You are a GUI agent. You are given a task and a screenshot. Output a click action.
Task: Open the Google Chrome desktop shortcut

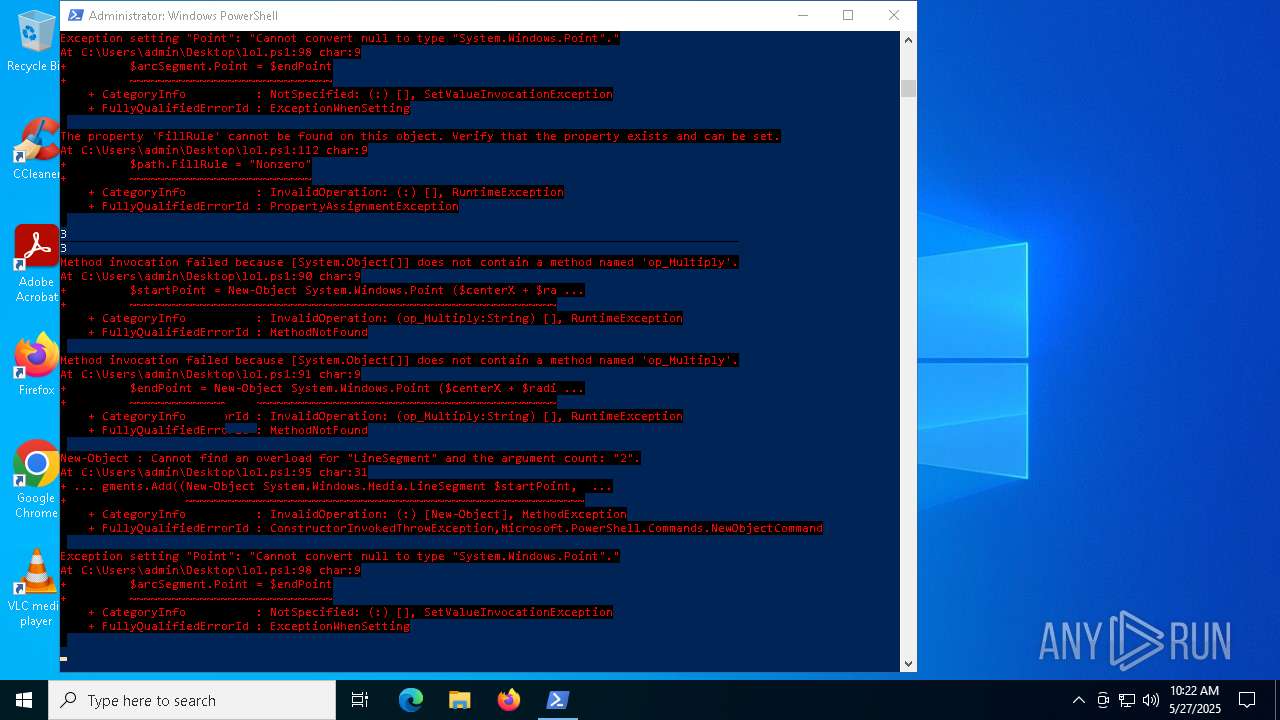[x=36, y=480]
